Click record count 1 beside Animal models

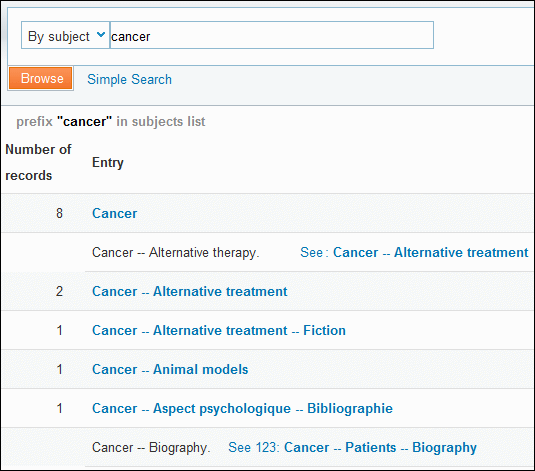pos(59,369)
